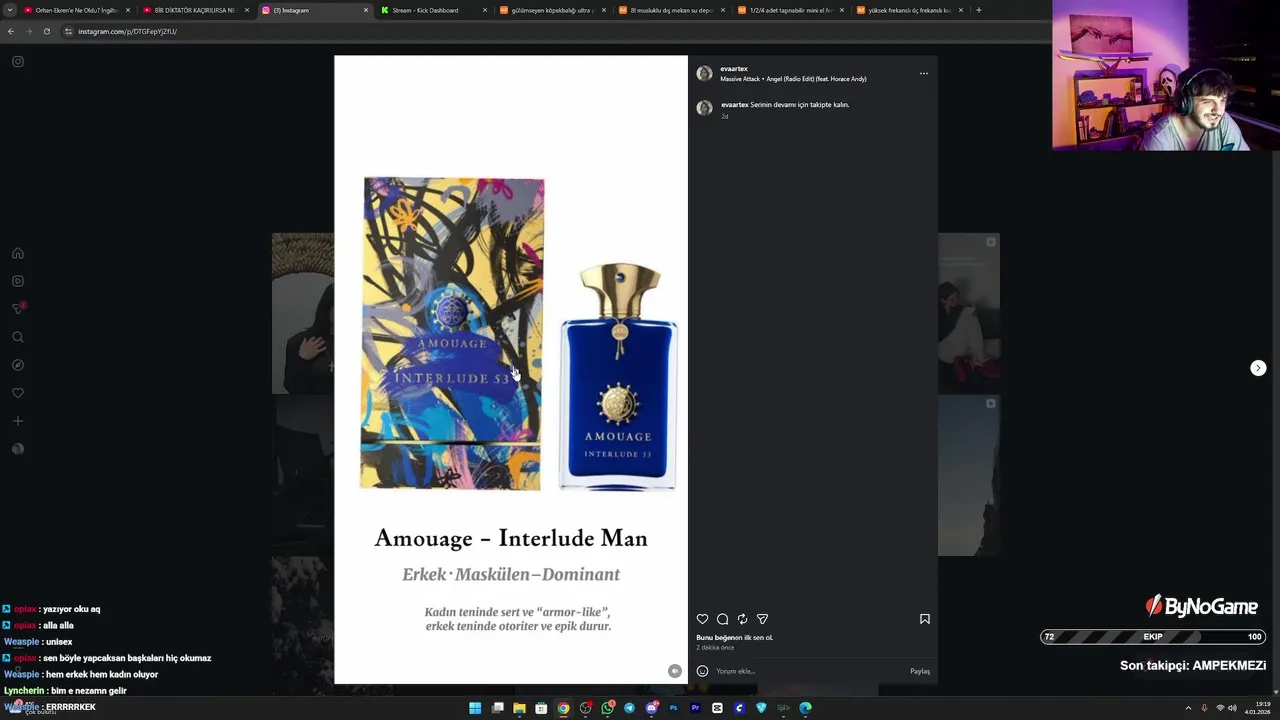Switch to Stream - Kick Dashboard tab
Viewport: 1280px width, 720px height.
tap(433, 10)
